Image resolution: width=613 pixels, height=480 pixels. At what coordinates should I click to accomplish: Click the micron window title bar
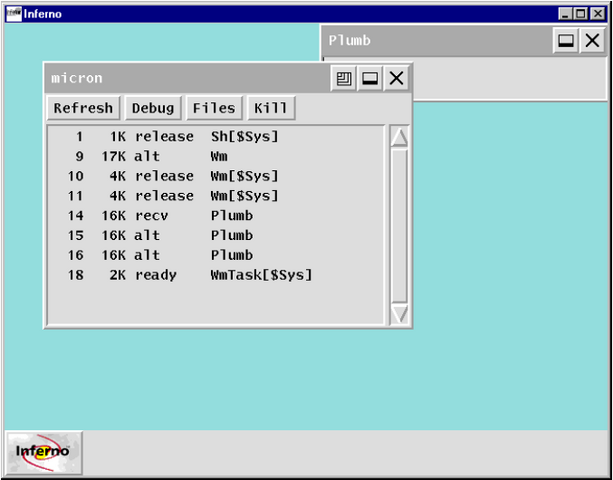click(x=188, y=78)
